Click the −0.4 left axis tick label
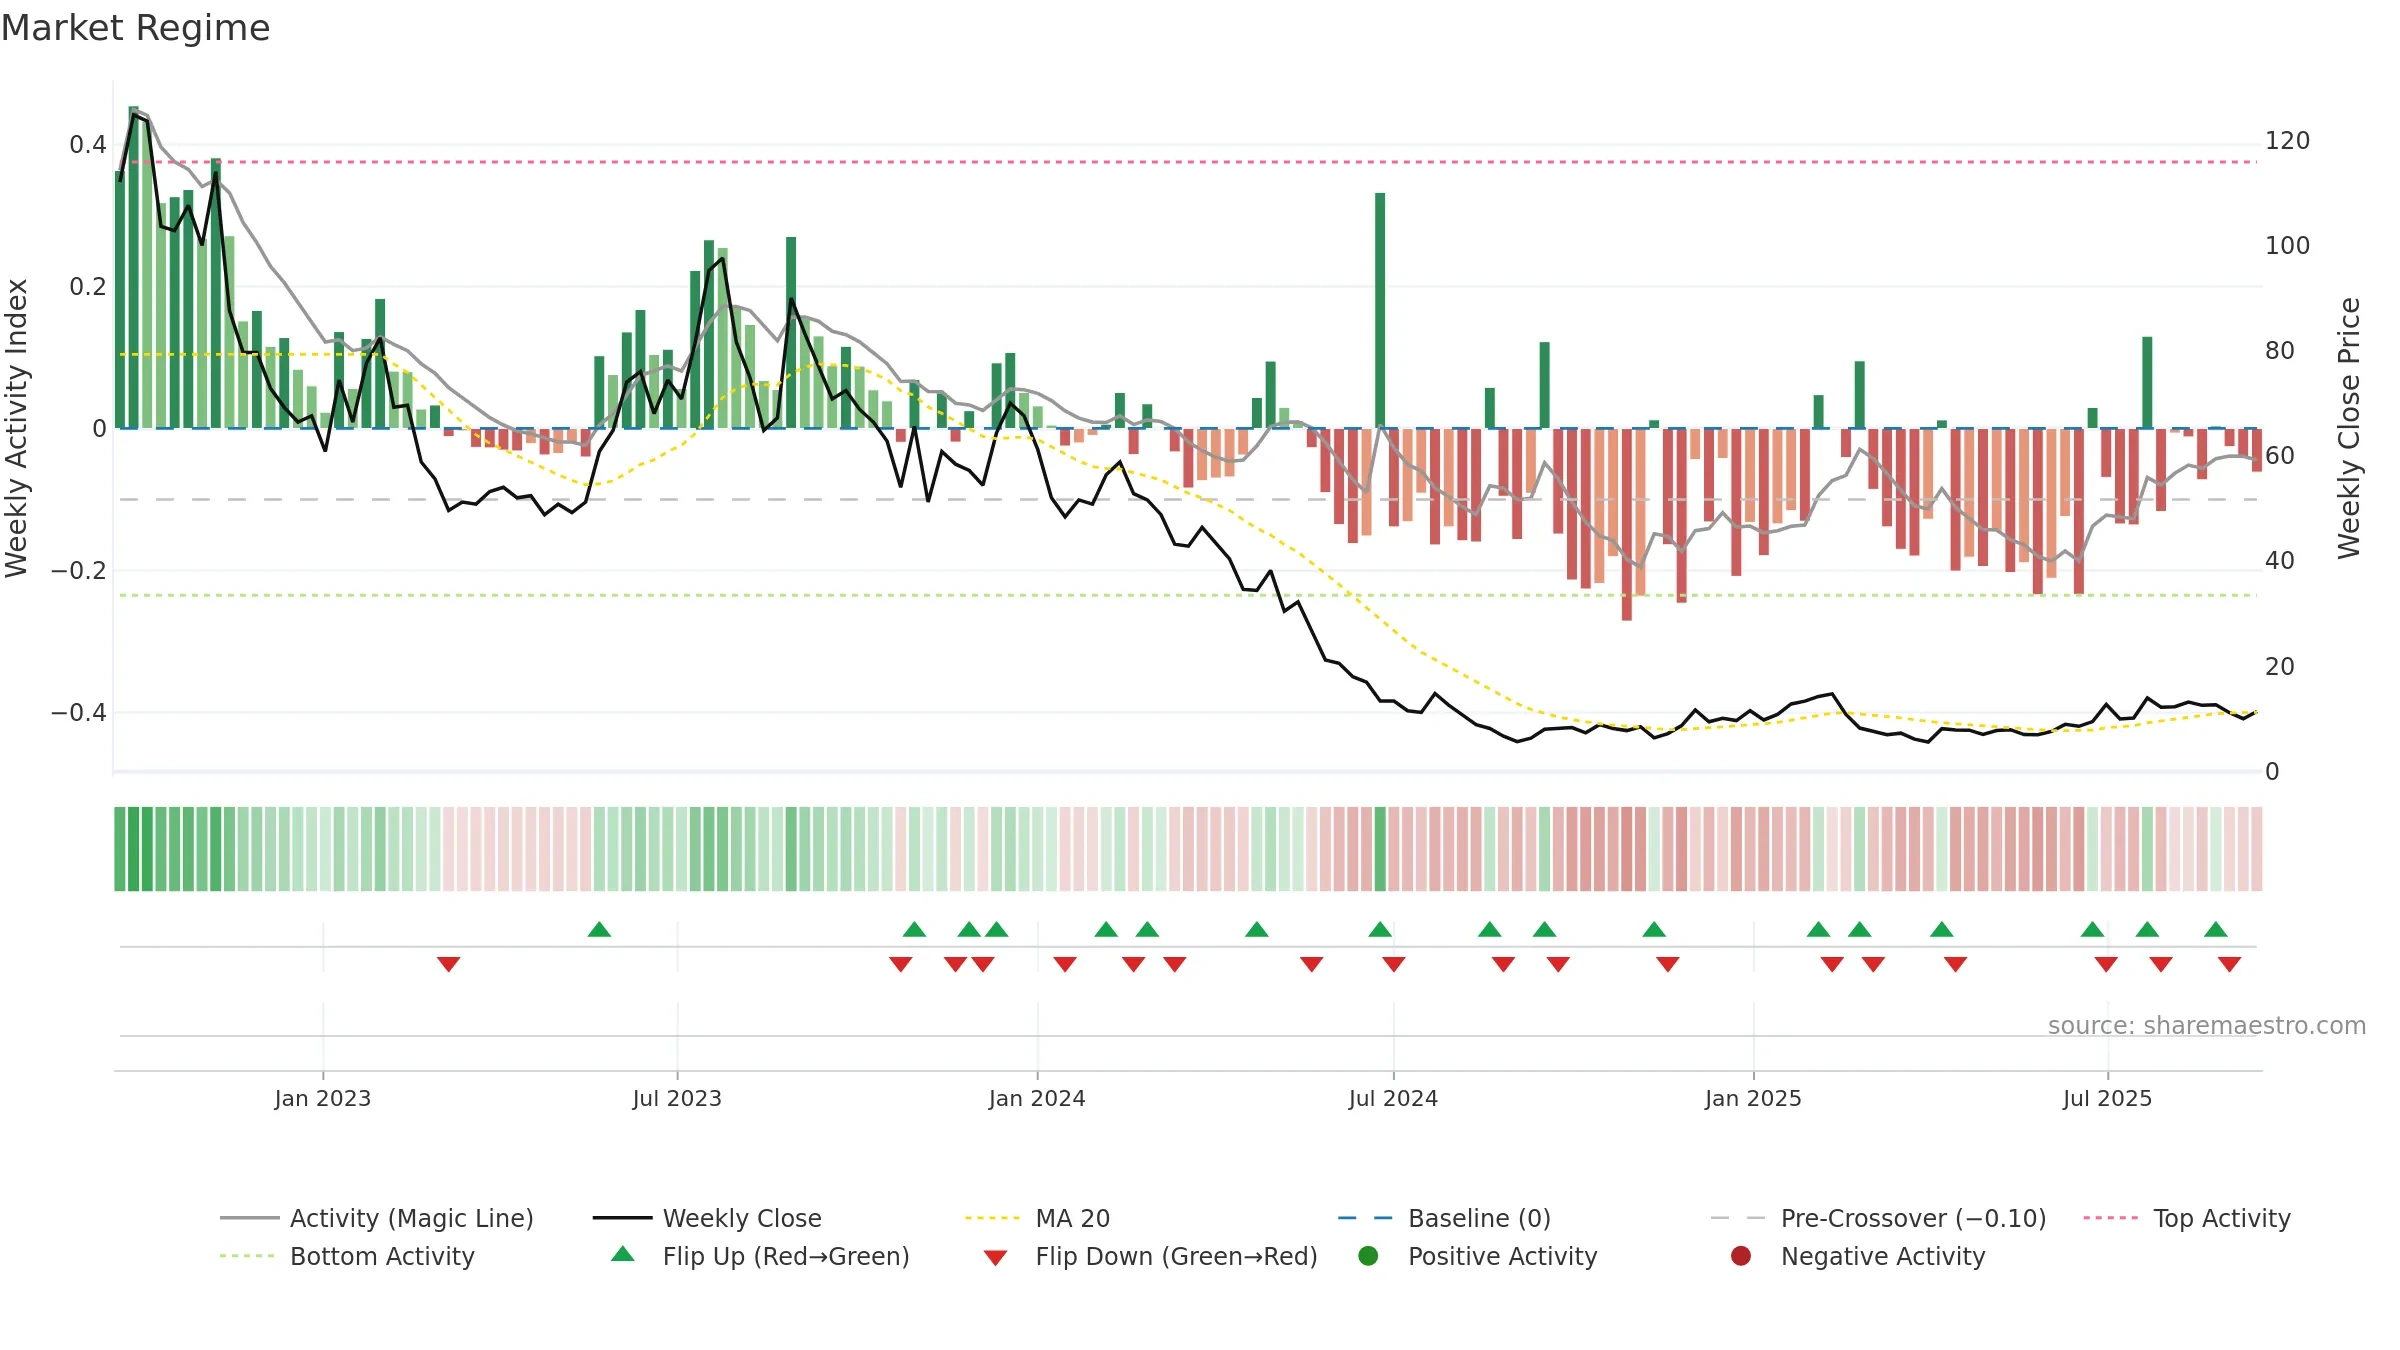Viewport: 2400px width, 1350px height. coord(79,712)
